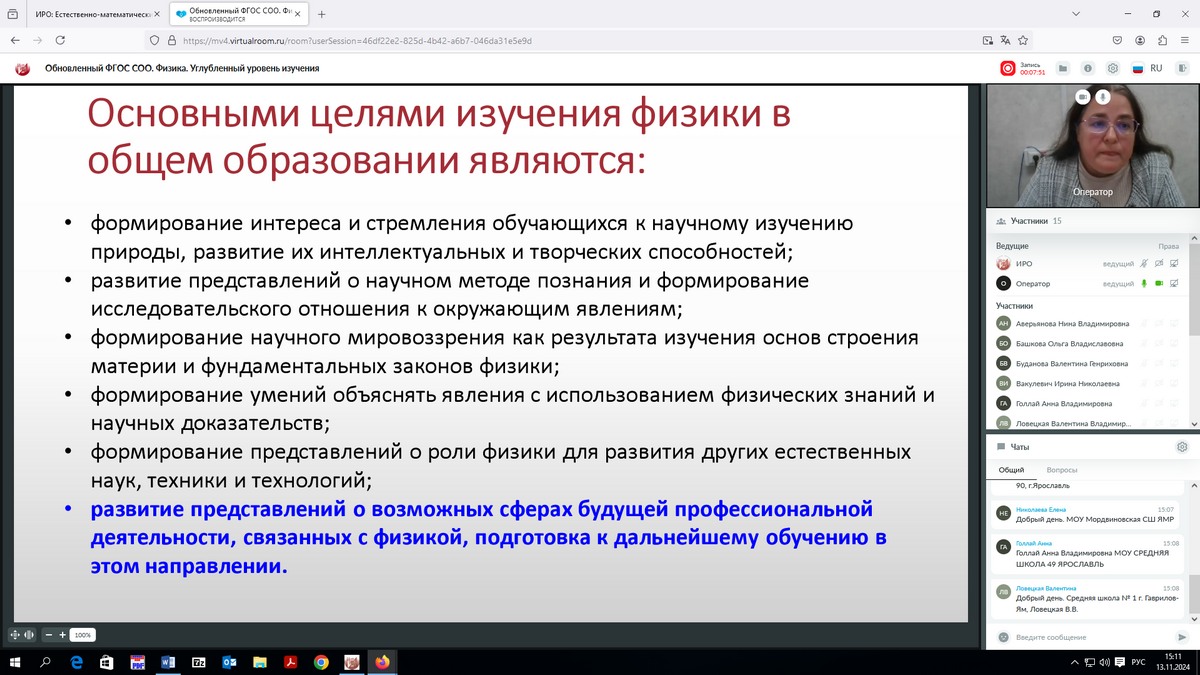
Task: Toggle screen sharing right for Оператор
Action: click(1175, 284)
